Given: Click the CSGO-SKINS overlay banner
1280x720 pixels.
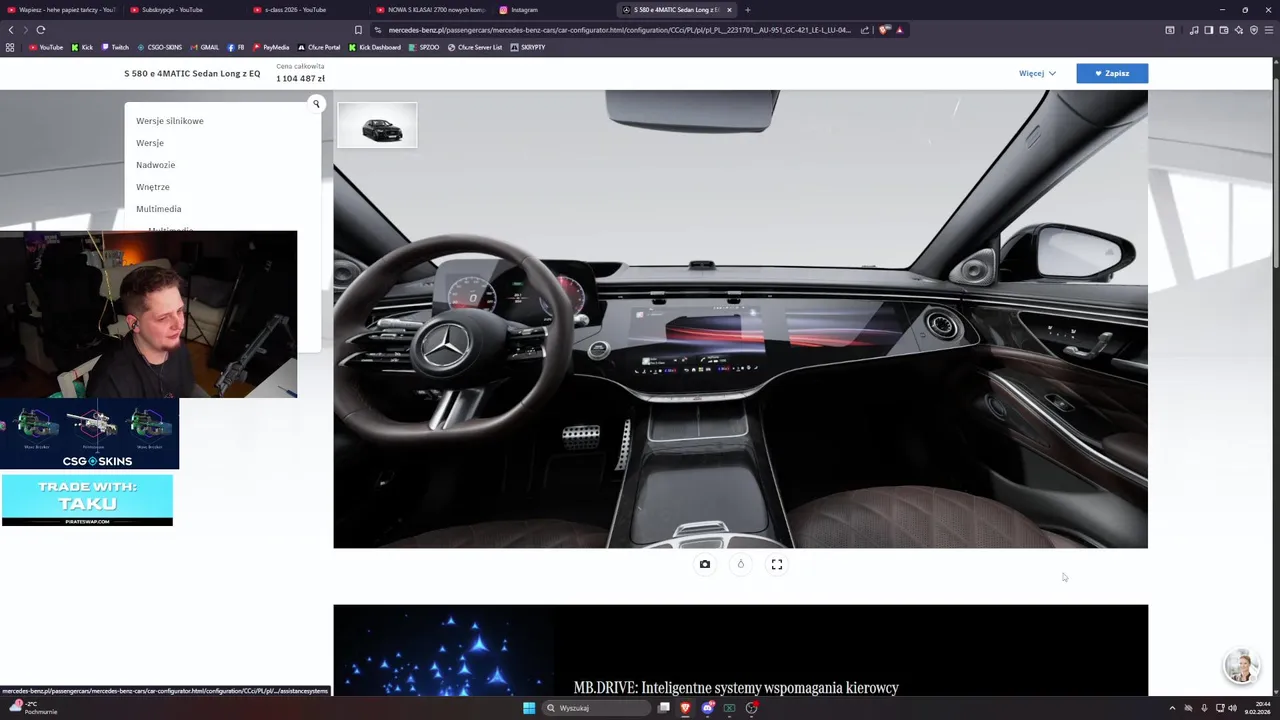Looking at the screenshot, I should click(x=90, y=434).
